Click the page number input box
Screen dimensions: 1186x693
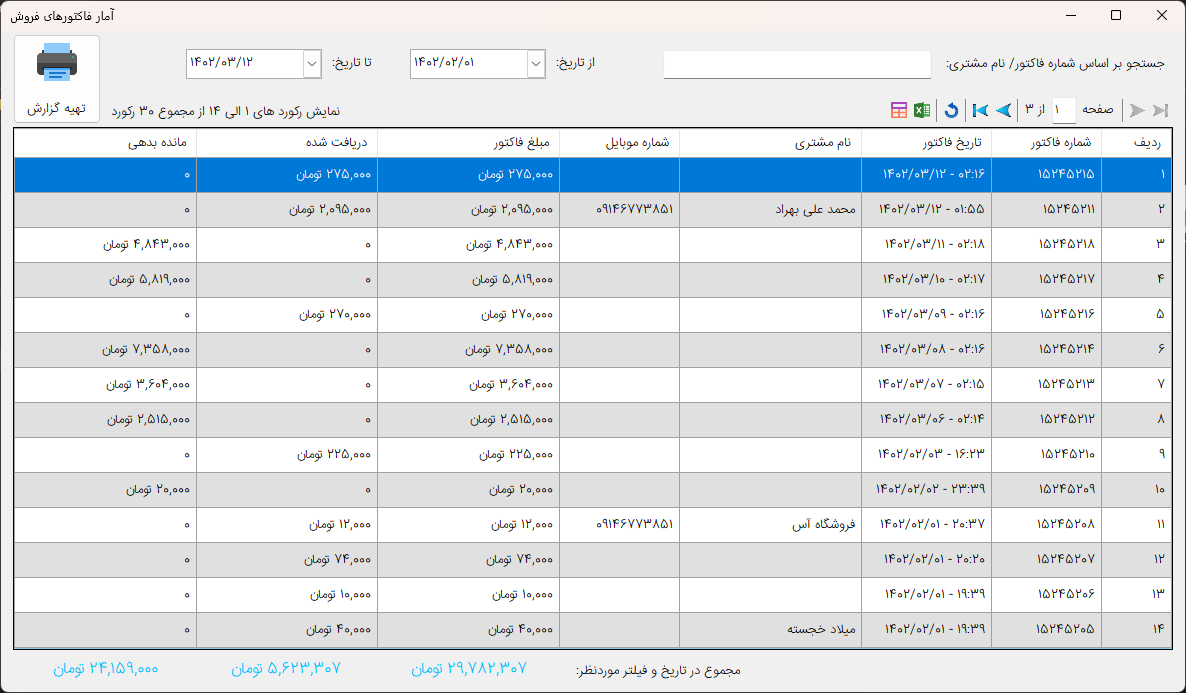click(1063, 110)
